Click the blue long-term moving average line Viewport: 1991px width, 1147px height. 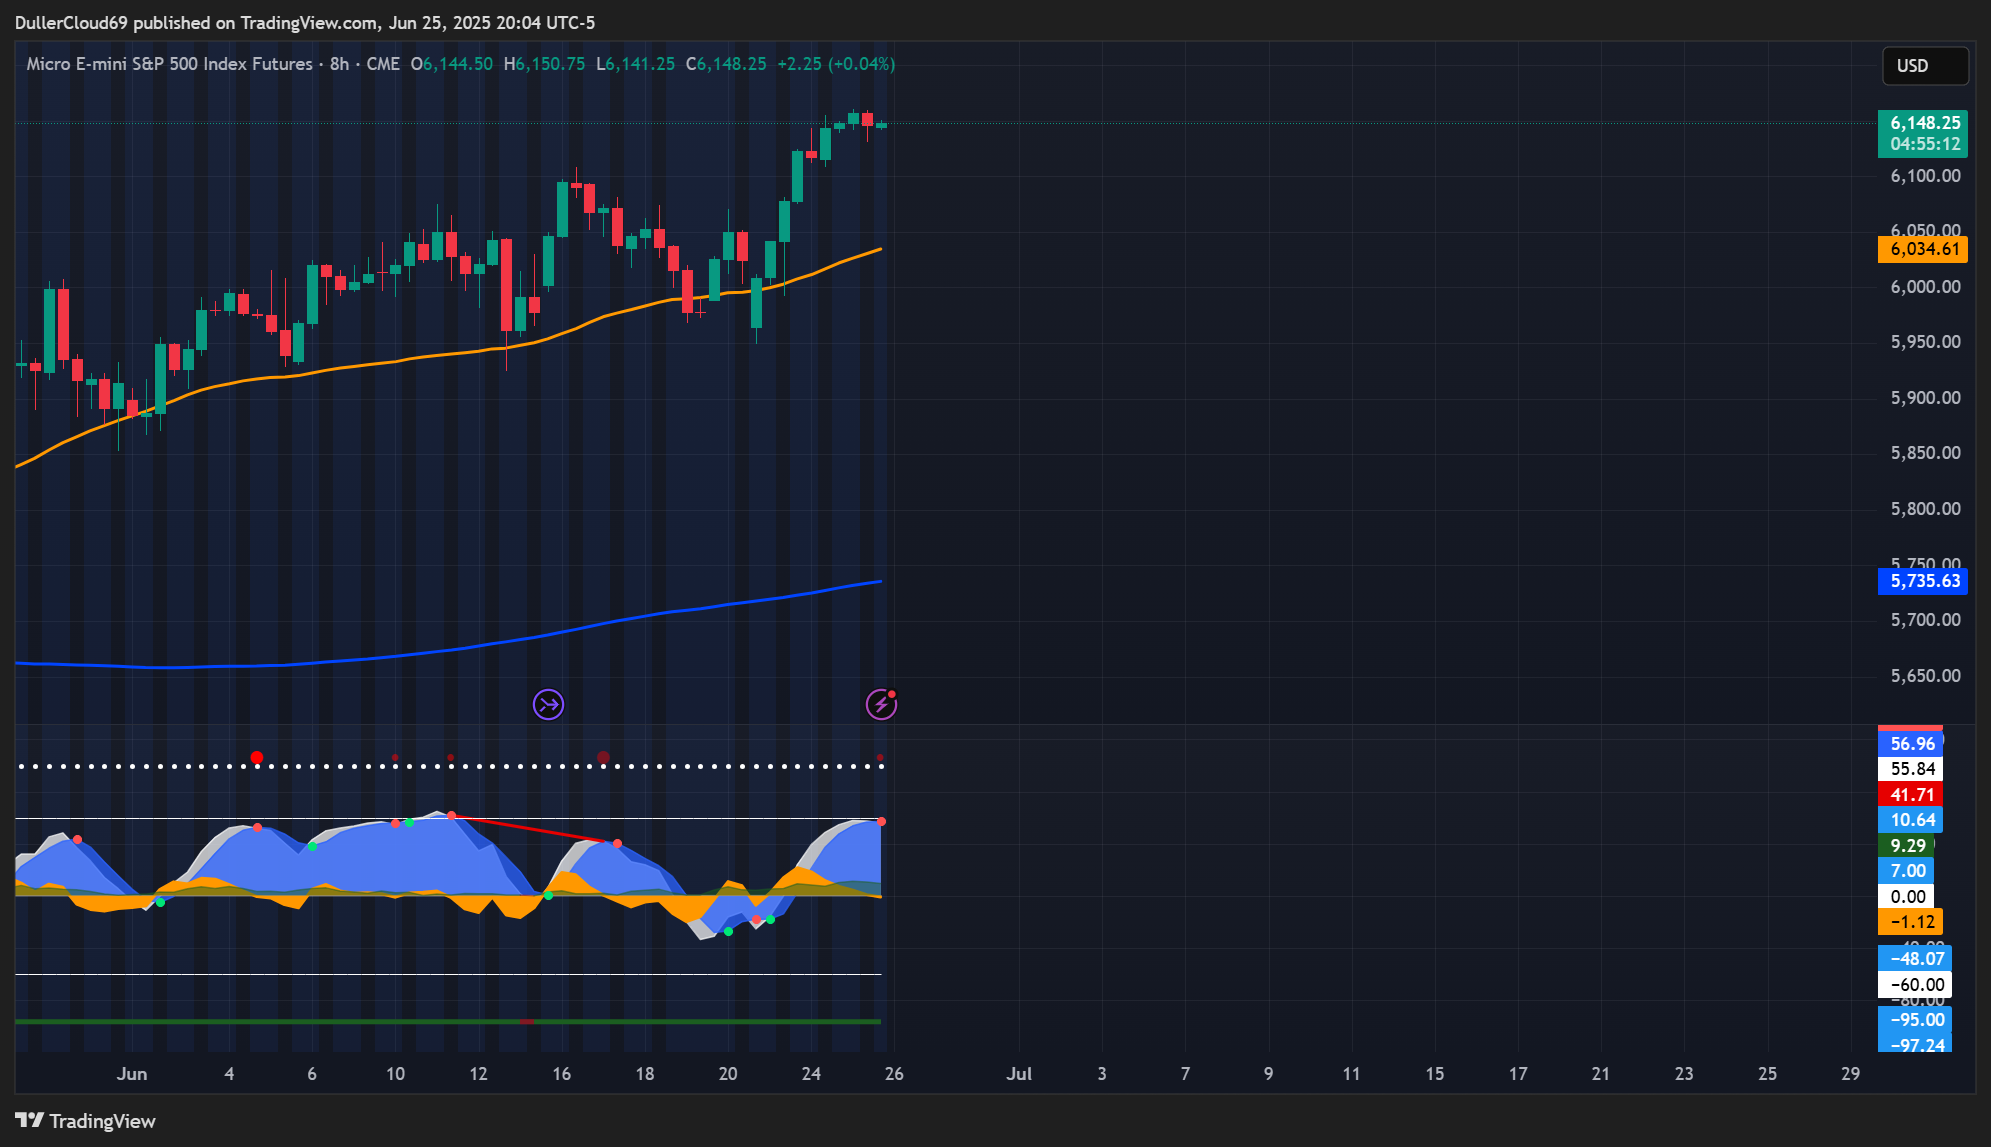coord(450,650)
